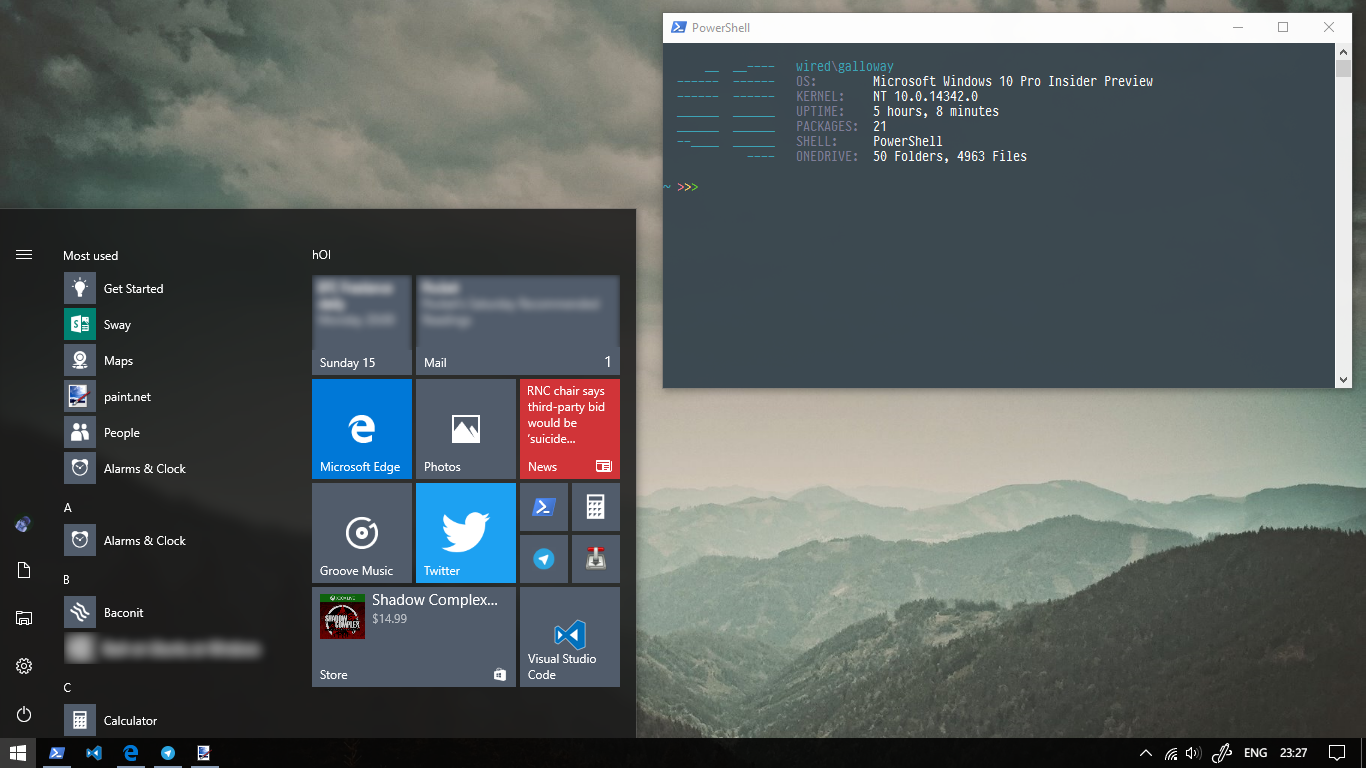Click the PowerShell >>> command prompt
1366x768 pixels.
(687, 187)
